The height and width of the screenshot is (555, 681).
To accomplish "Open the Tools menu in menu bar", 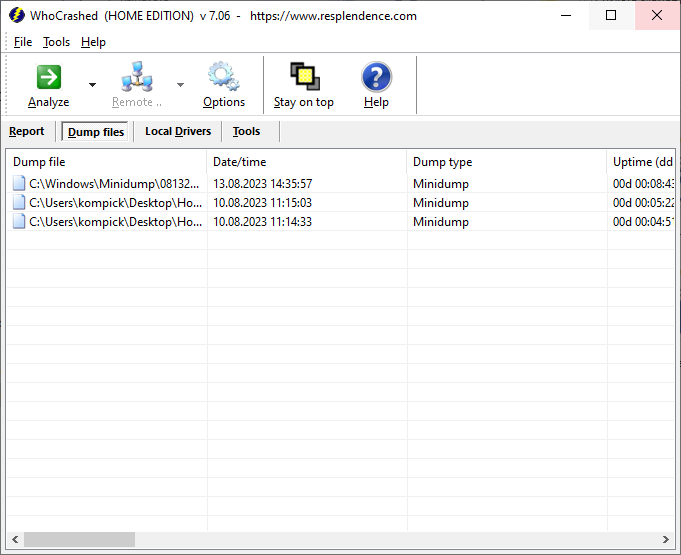I will (56, 42).
